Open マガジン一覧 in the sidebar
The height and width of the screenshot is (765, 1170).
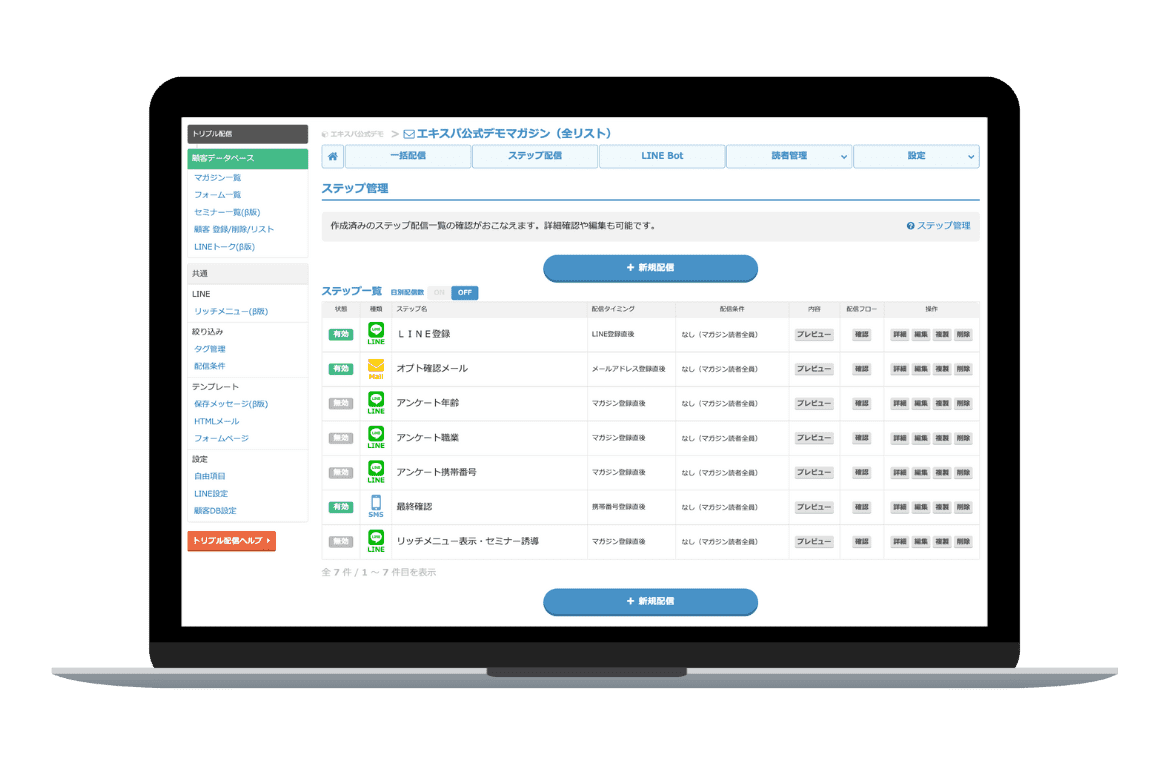click(218, 178)
